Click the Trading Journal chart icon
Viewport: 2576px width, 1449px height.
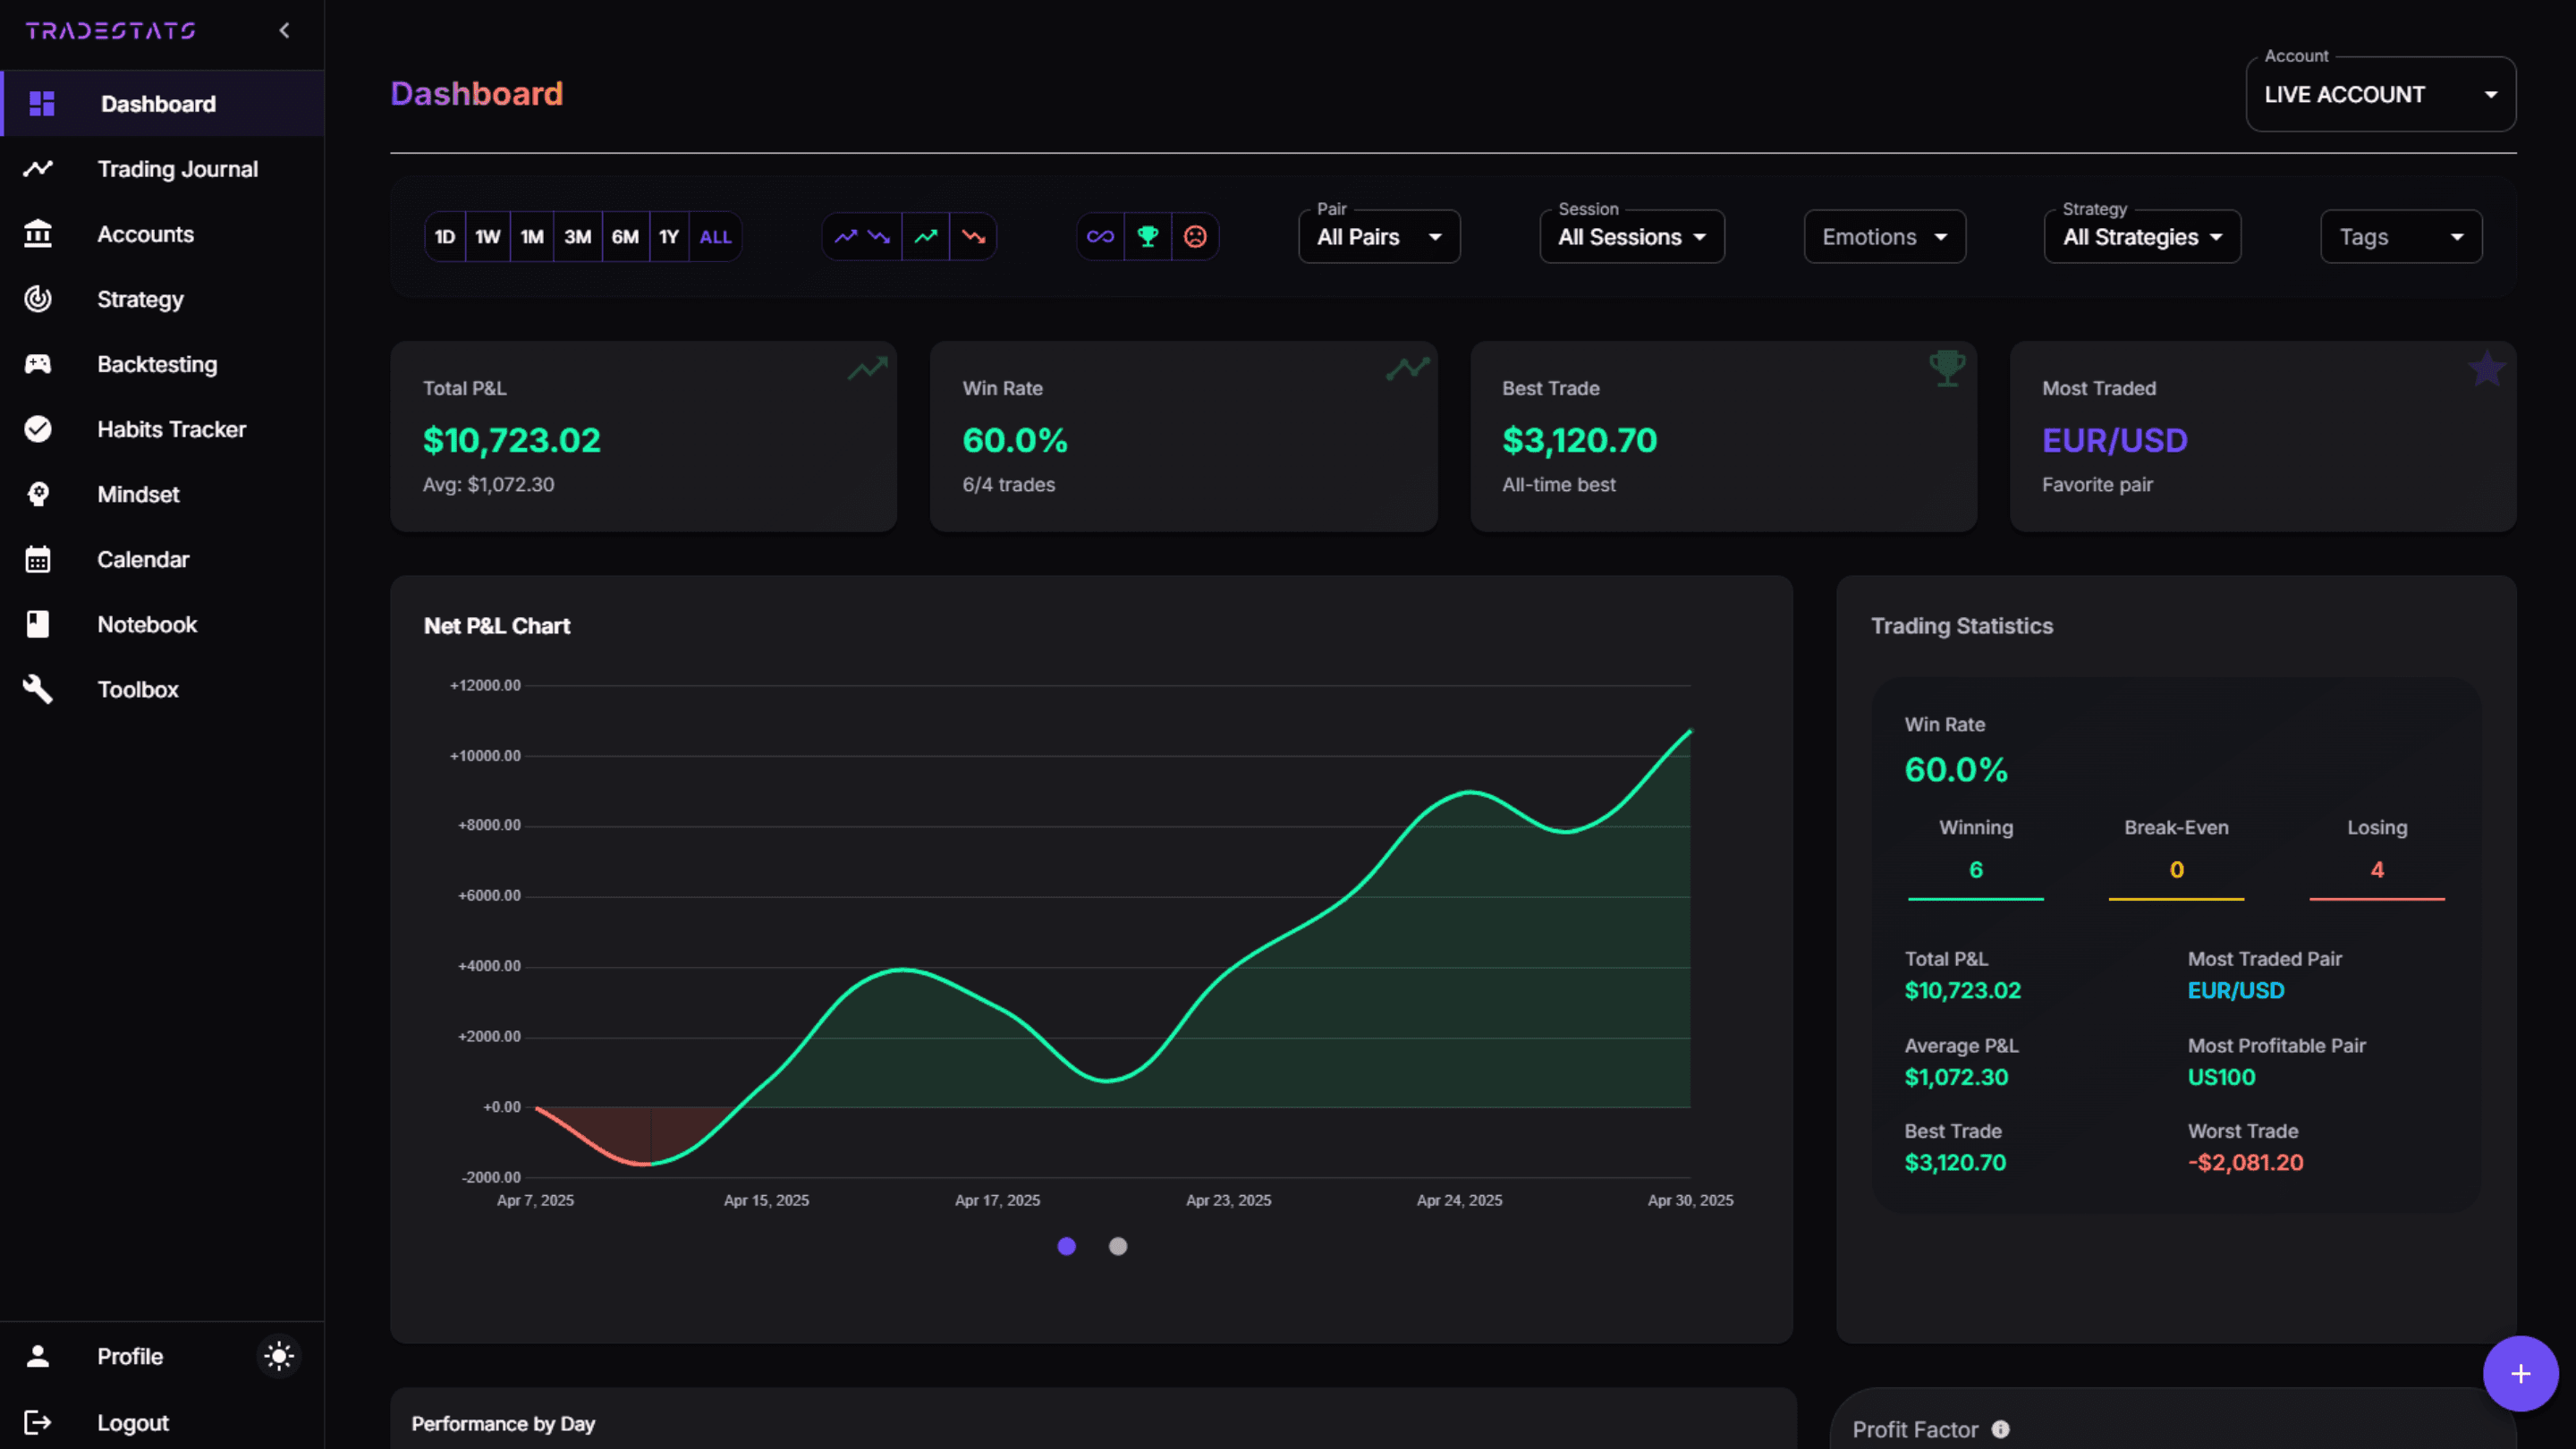click(x=38, y=169)
